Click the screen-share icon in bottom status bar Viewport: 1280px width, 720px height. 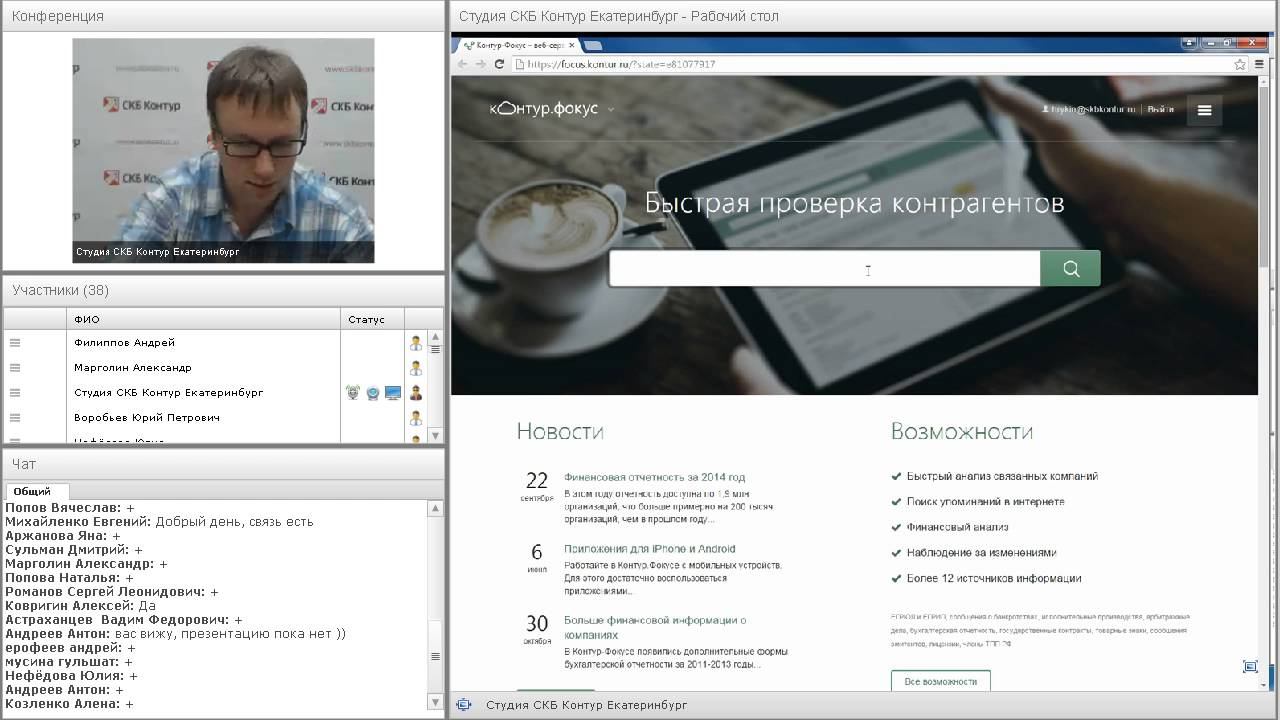click(464, 705)
